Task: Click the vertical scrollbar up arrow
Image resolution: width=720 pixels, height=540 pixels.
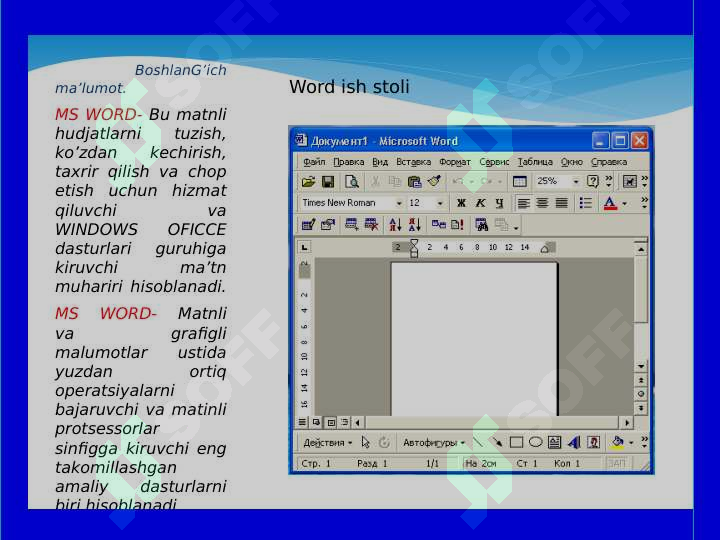Action: click(641, 249)
